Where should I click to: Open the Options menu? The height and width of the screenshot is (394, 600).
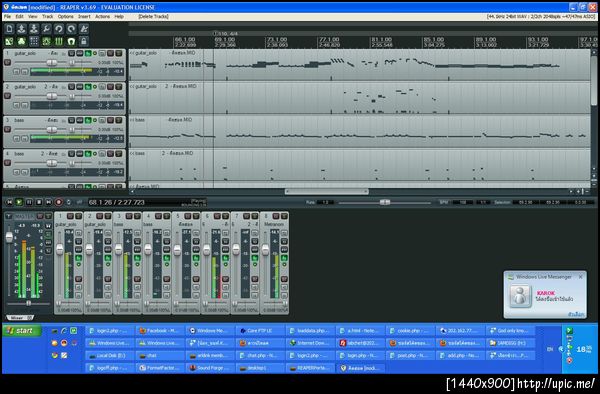[65, 16]
